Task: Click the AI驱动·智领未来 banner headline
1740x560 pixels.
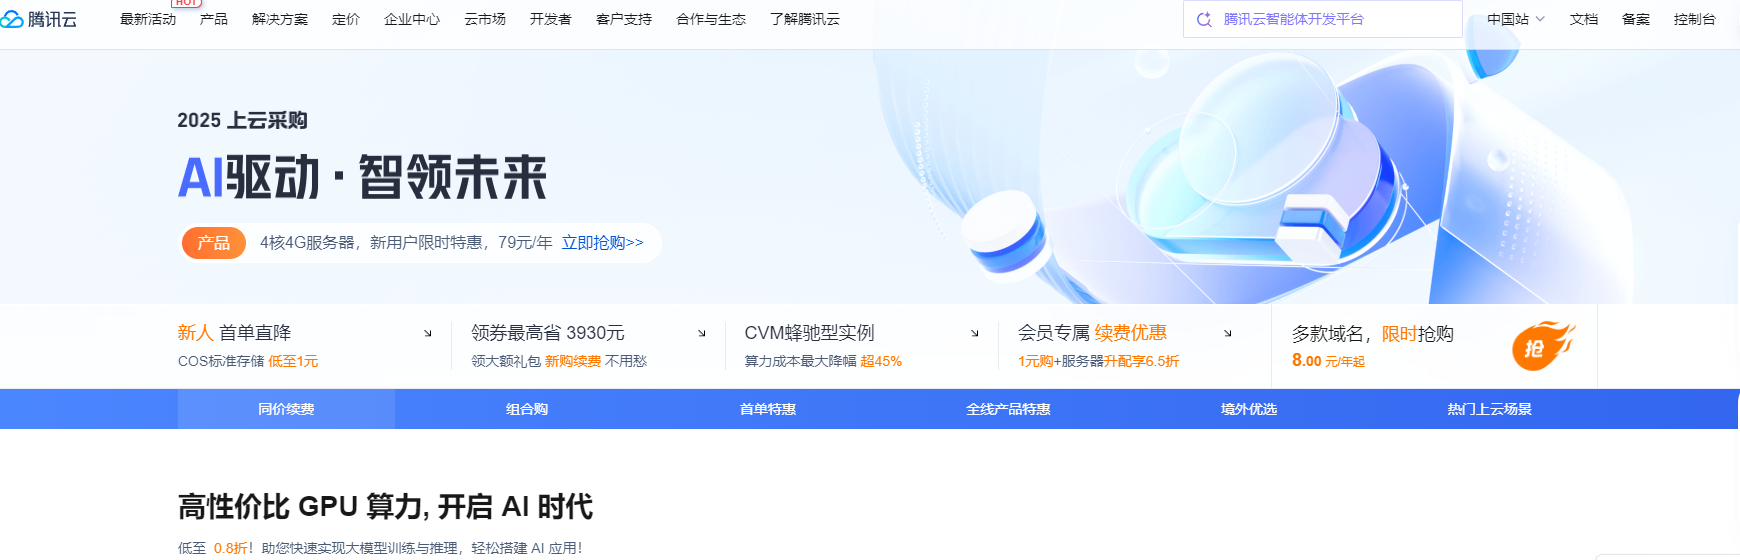Action: click(362, 178)
